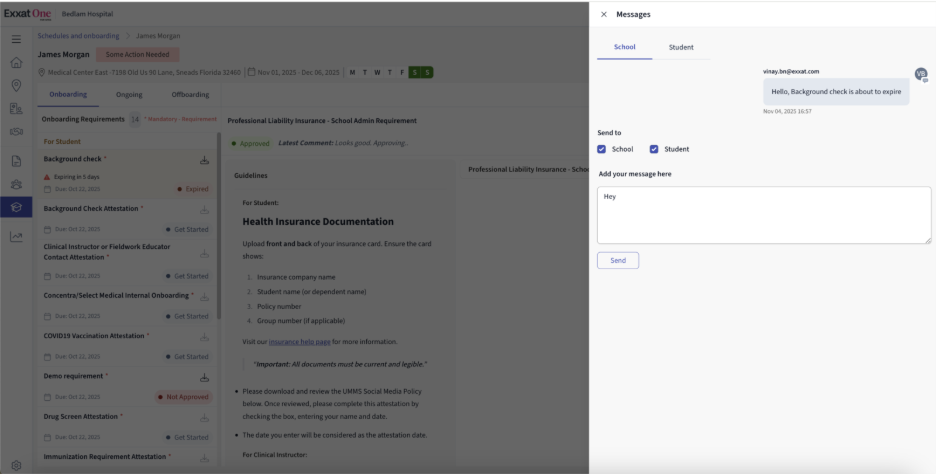The height and width of the screenshot is (474, 936).
Task: Uncheck the Student recipient checkbox
Action: (x=654, y=149)
